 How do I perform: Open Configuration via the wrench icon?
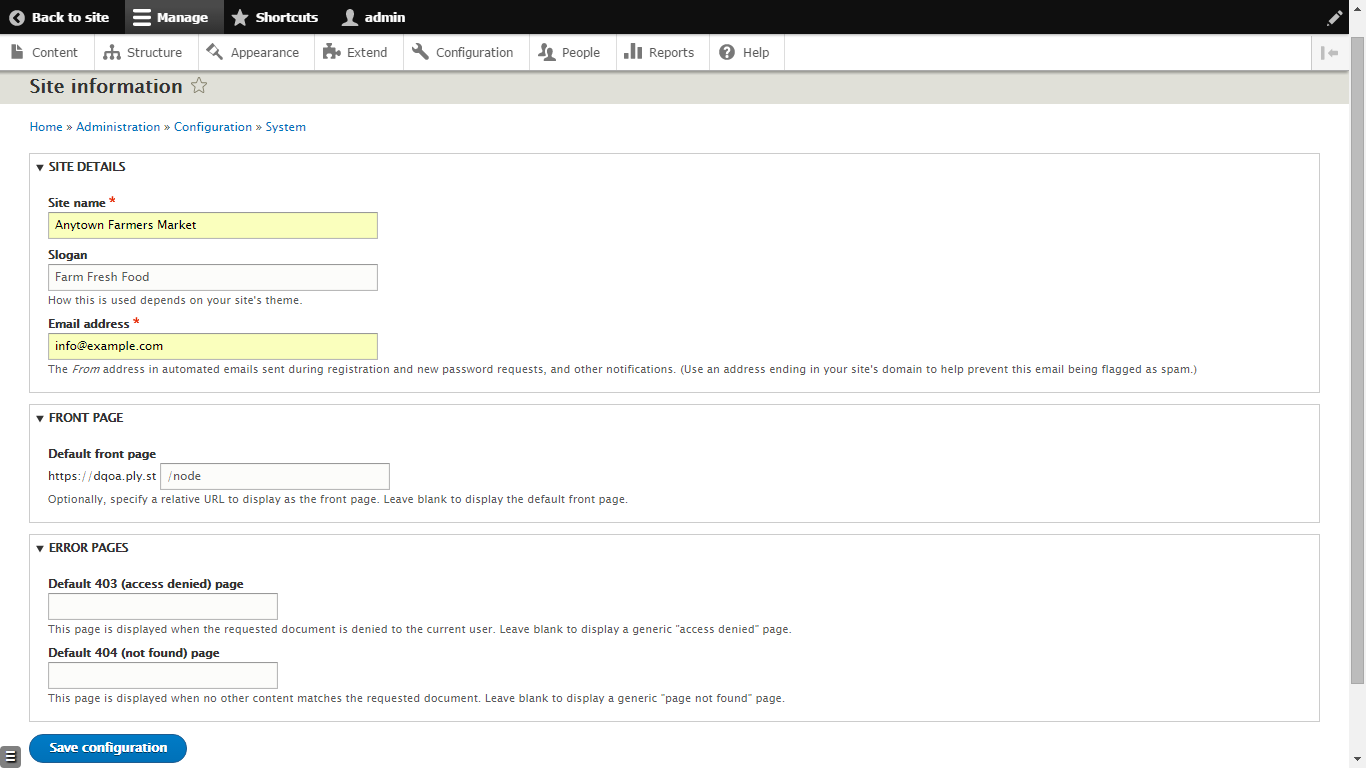pos(422,52)
